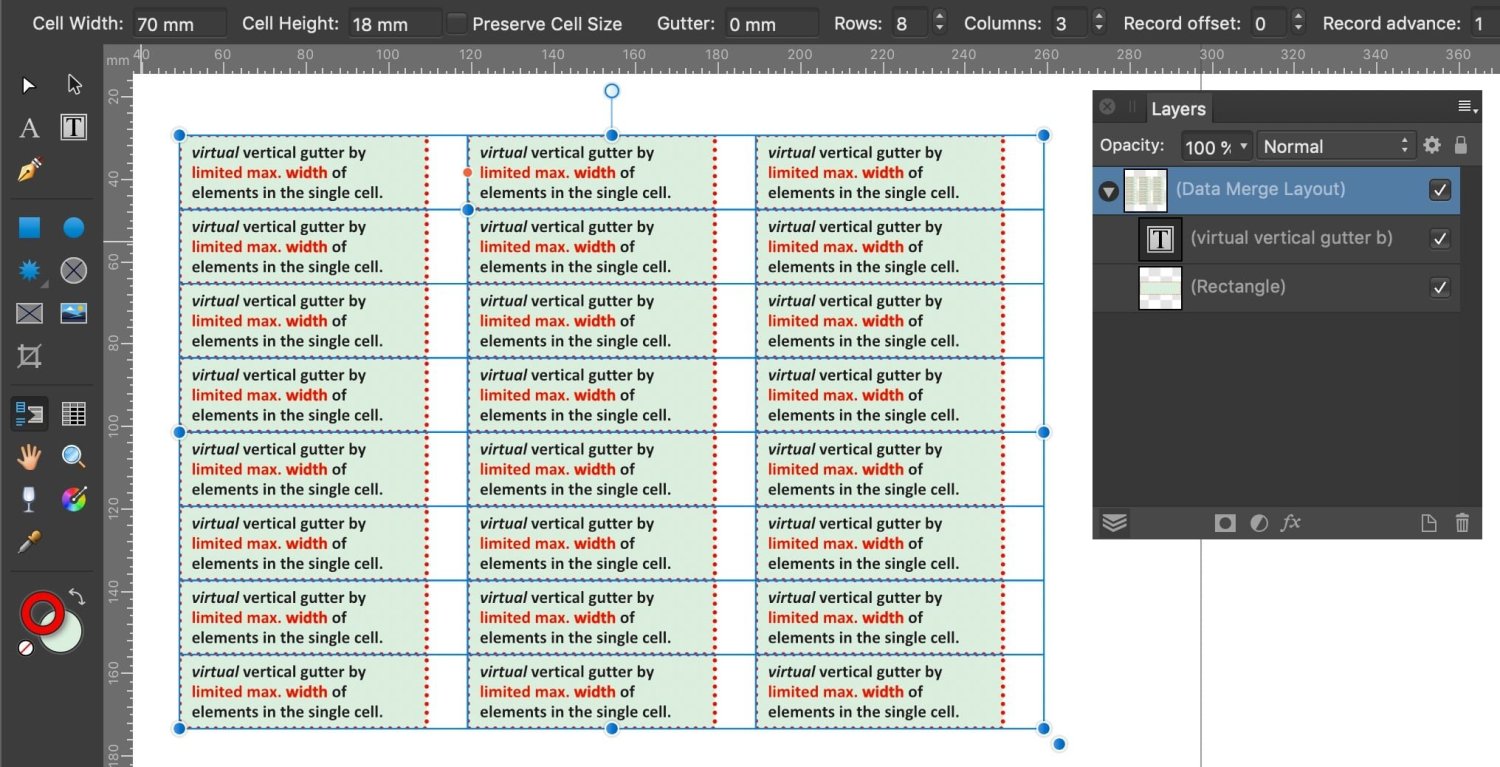The height and width of the screenshot is (767, 1500).
Task: Toggle visibility of virtual vertical gutter layer
Action: click(x=1440, y=239)
